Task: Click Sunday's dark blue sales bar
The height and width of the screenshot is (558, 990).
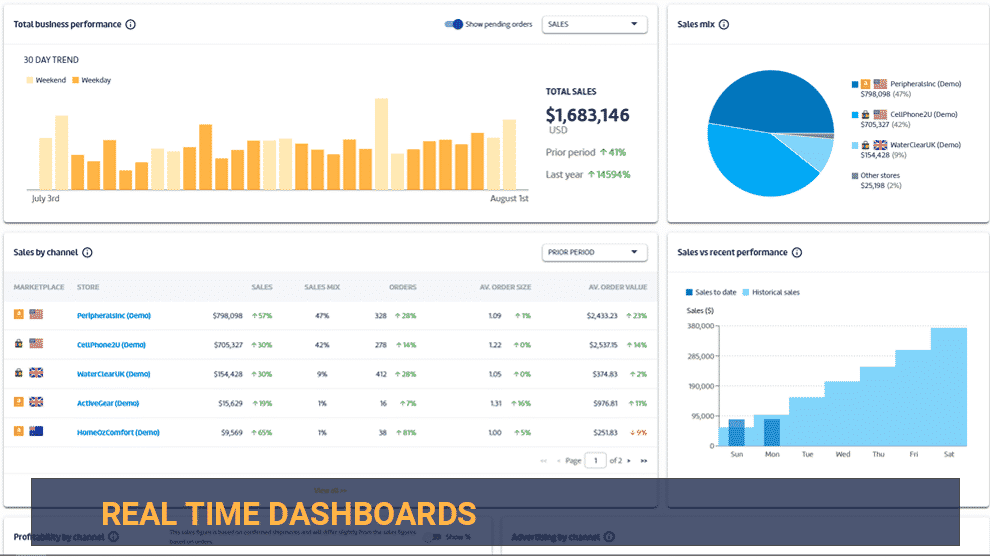Action: click(x=736, y=432)
